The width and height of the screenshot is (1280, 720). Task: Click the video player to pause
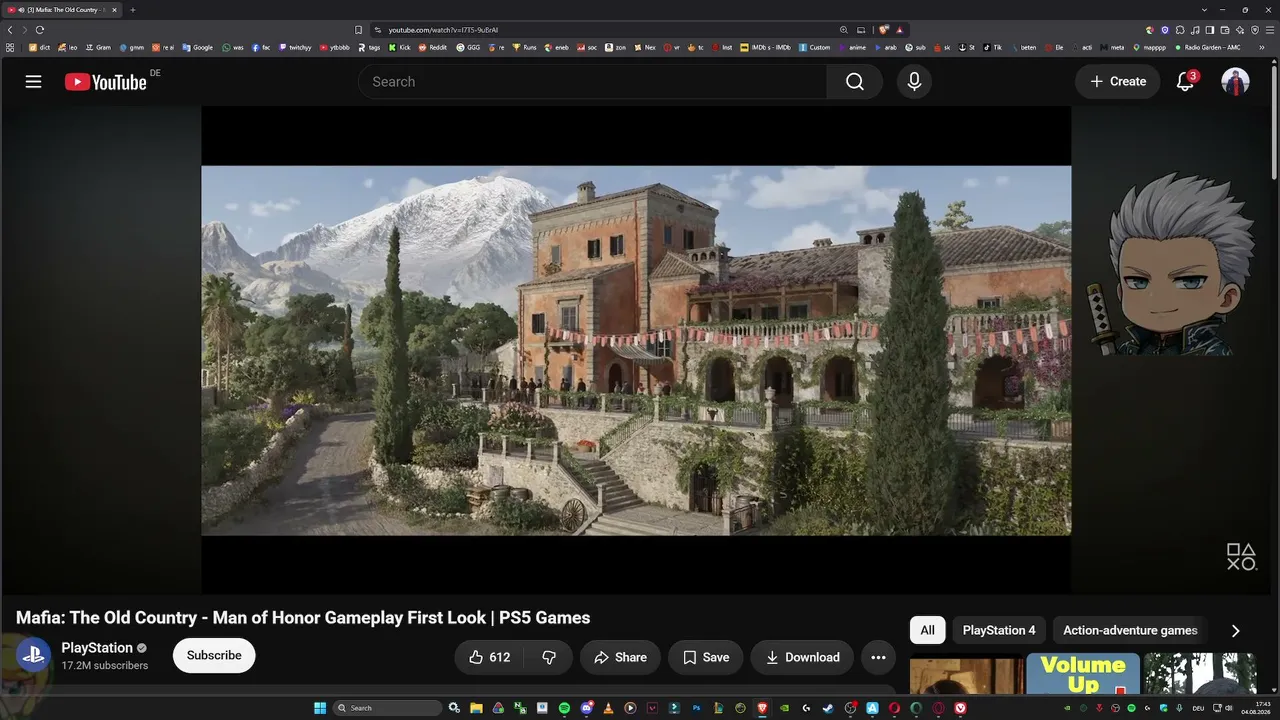pyautogui.click(x=636, y=350)
